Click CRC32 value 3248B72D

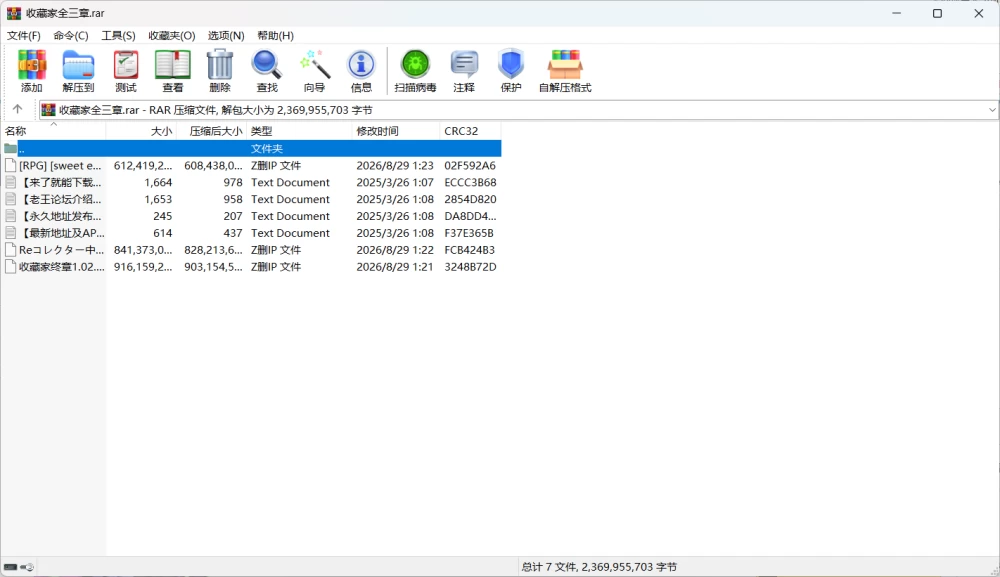tap(470, 267)
